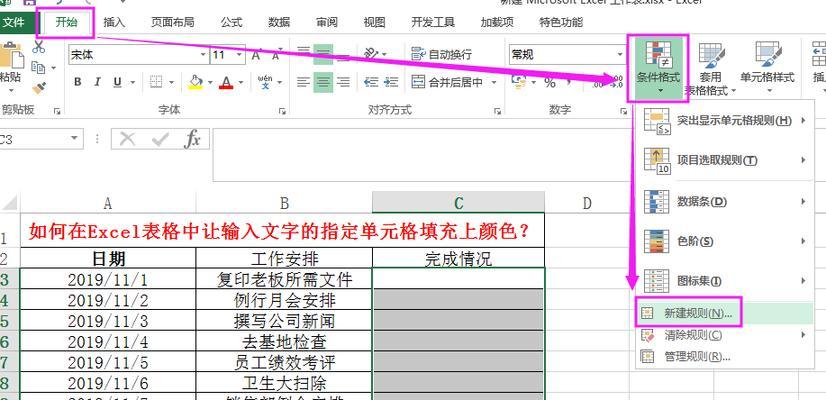
Task: Toggle Underline formatting
Action: 117,82
